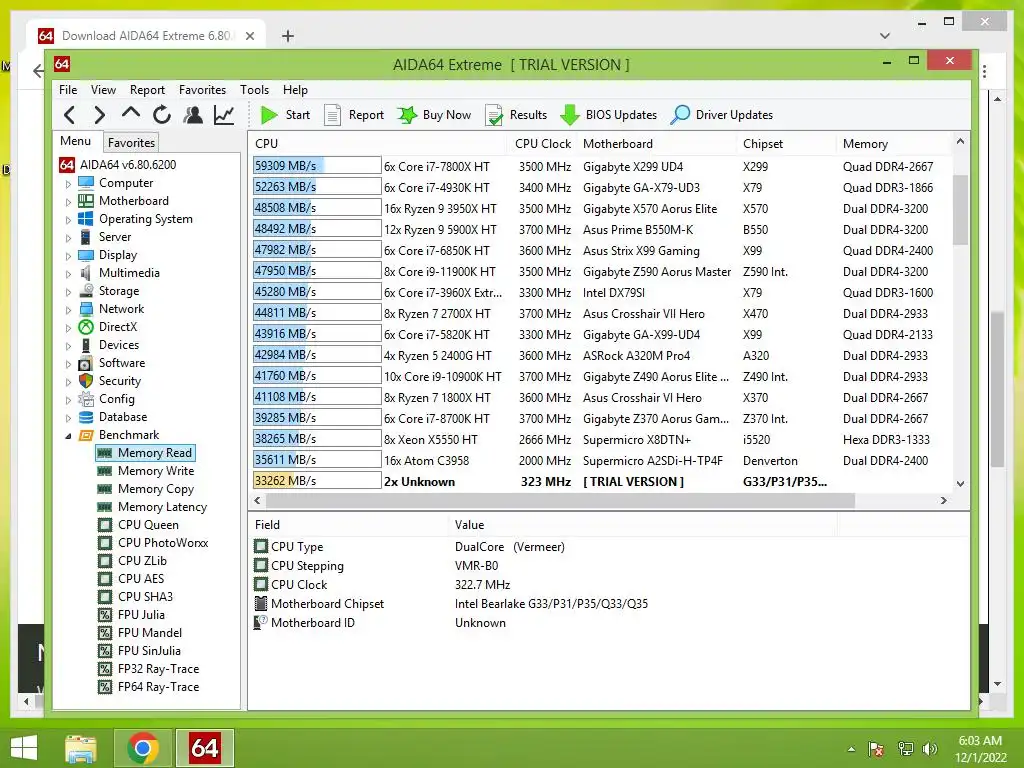Image resolution: width=1024 pixels, height=768 pixels.
Task: Open Results from the toolbar
Action: click(x=517, y=115)
